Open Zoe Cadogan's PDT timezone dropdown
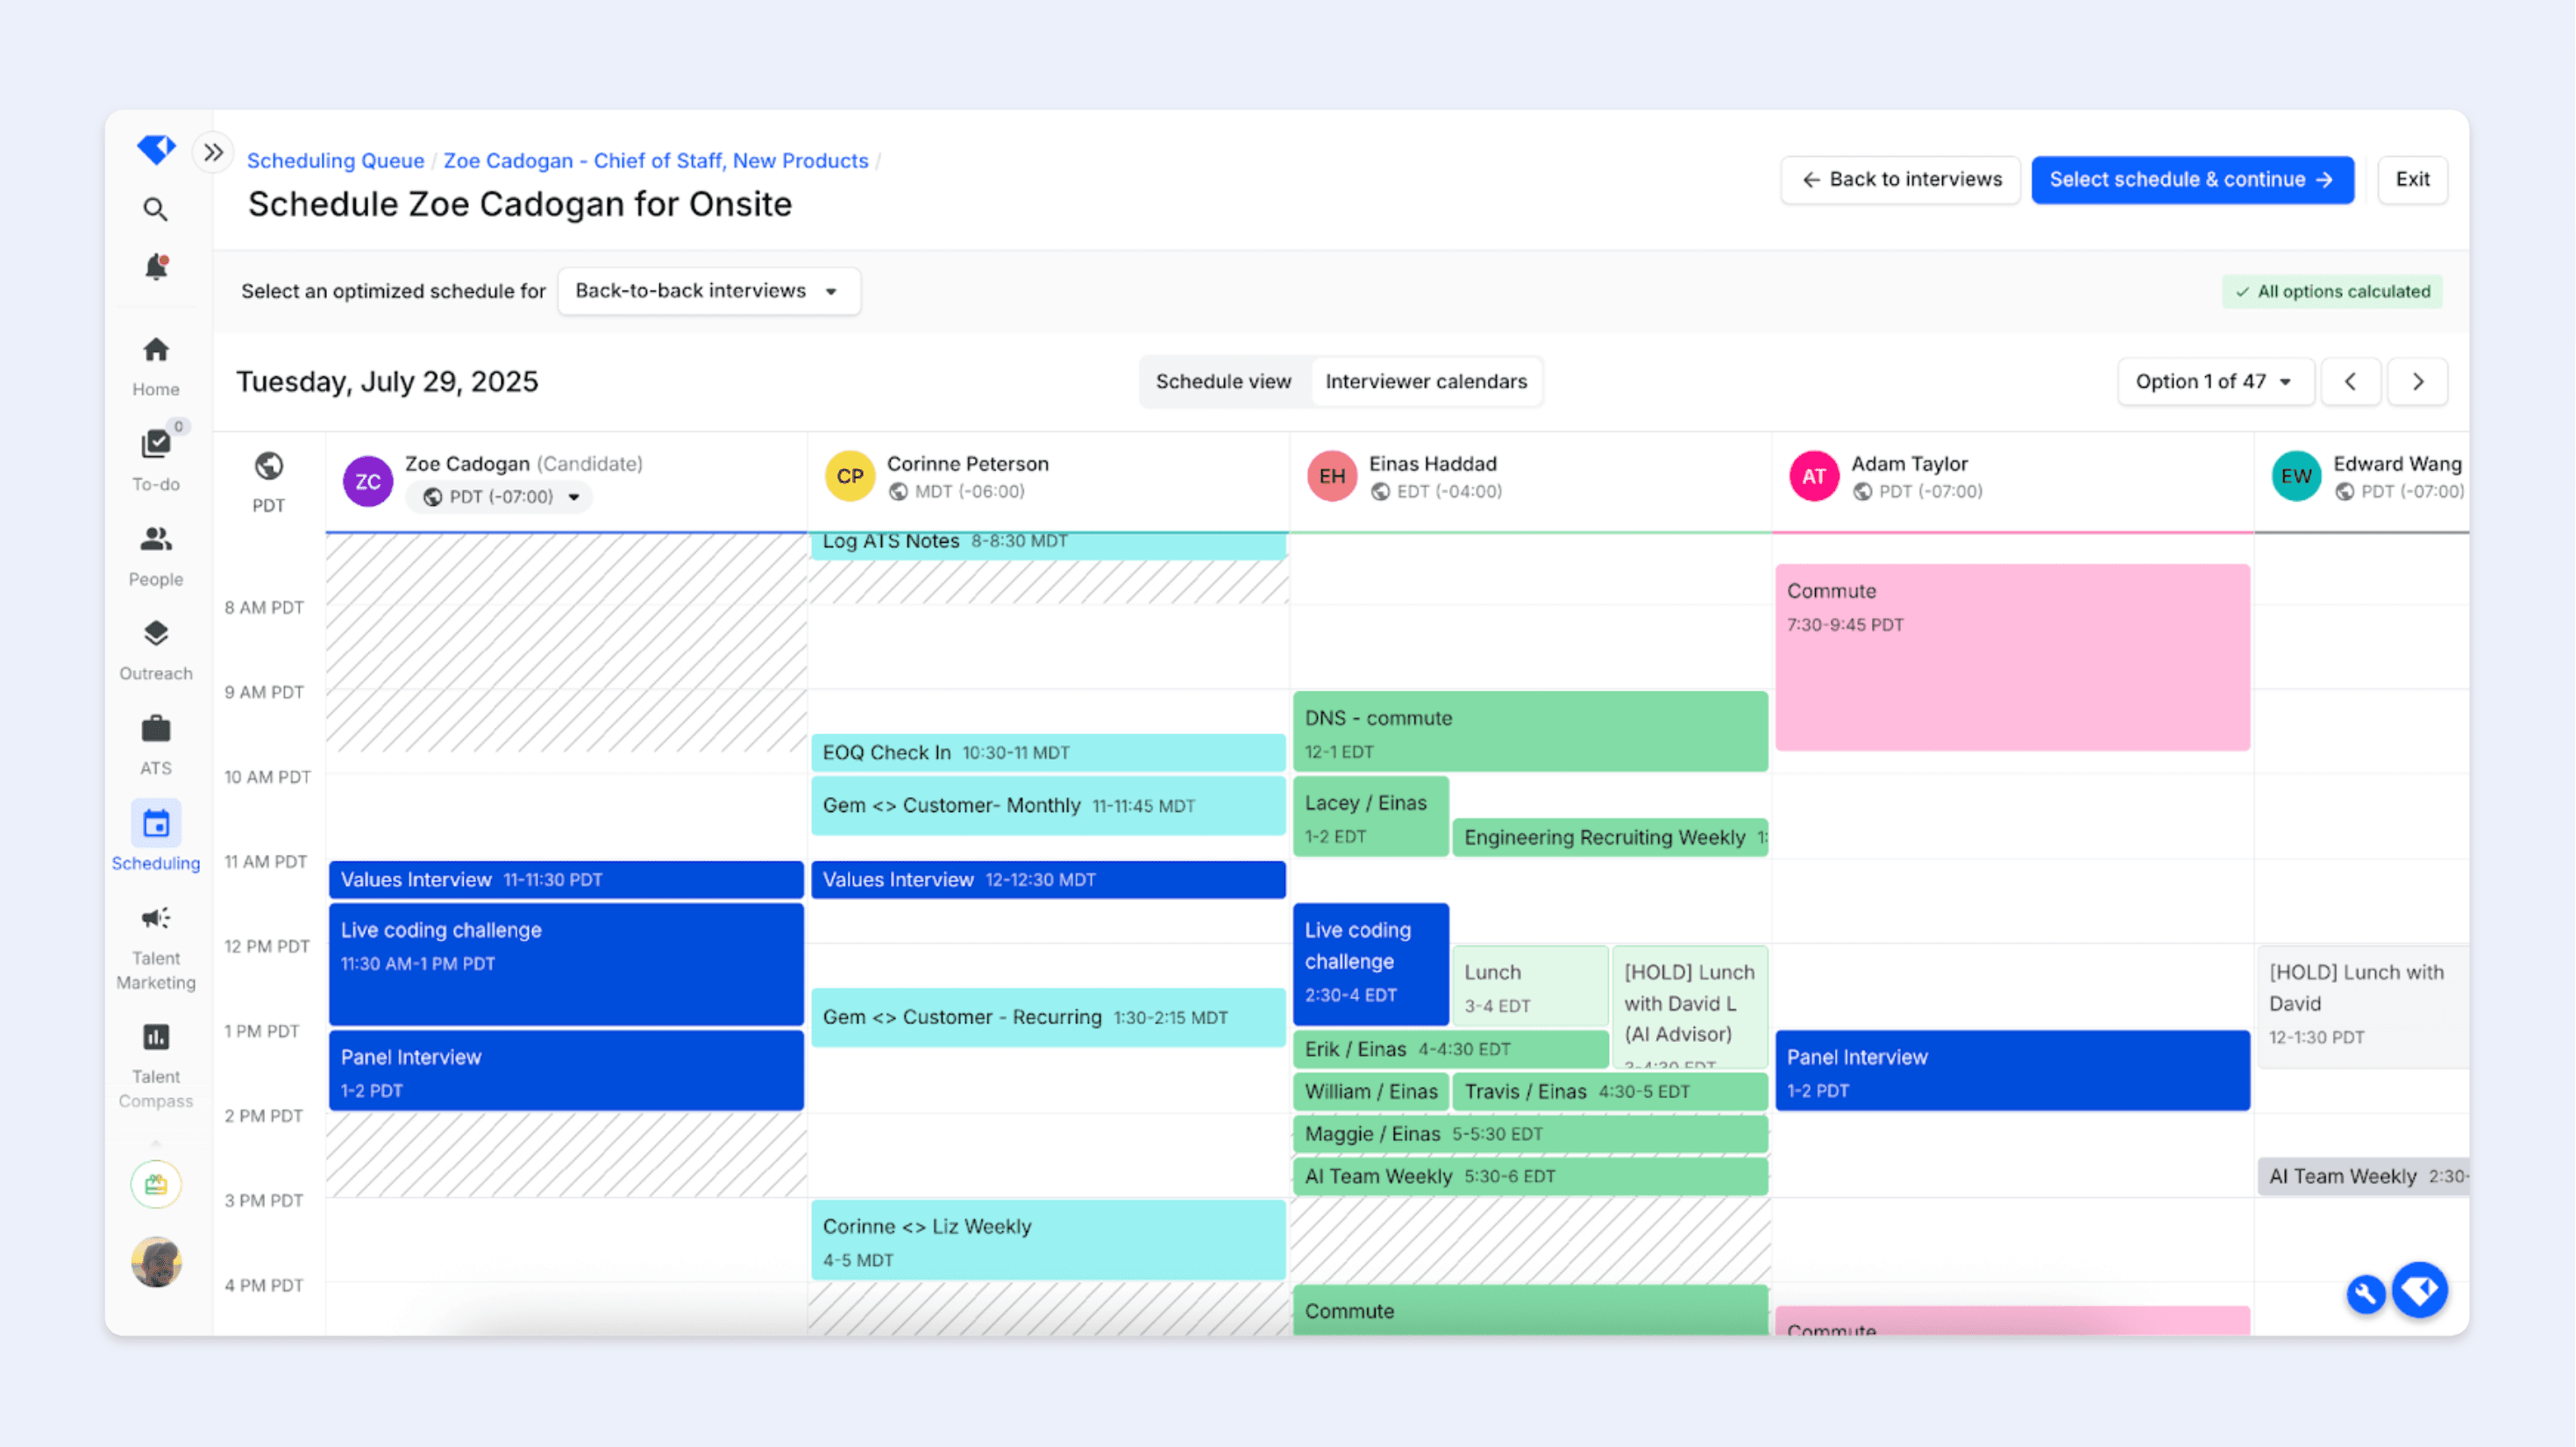Screen dimensions: 2576x1447 coord(500,496)
